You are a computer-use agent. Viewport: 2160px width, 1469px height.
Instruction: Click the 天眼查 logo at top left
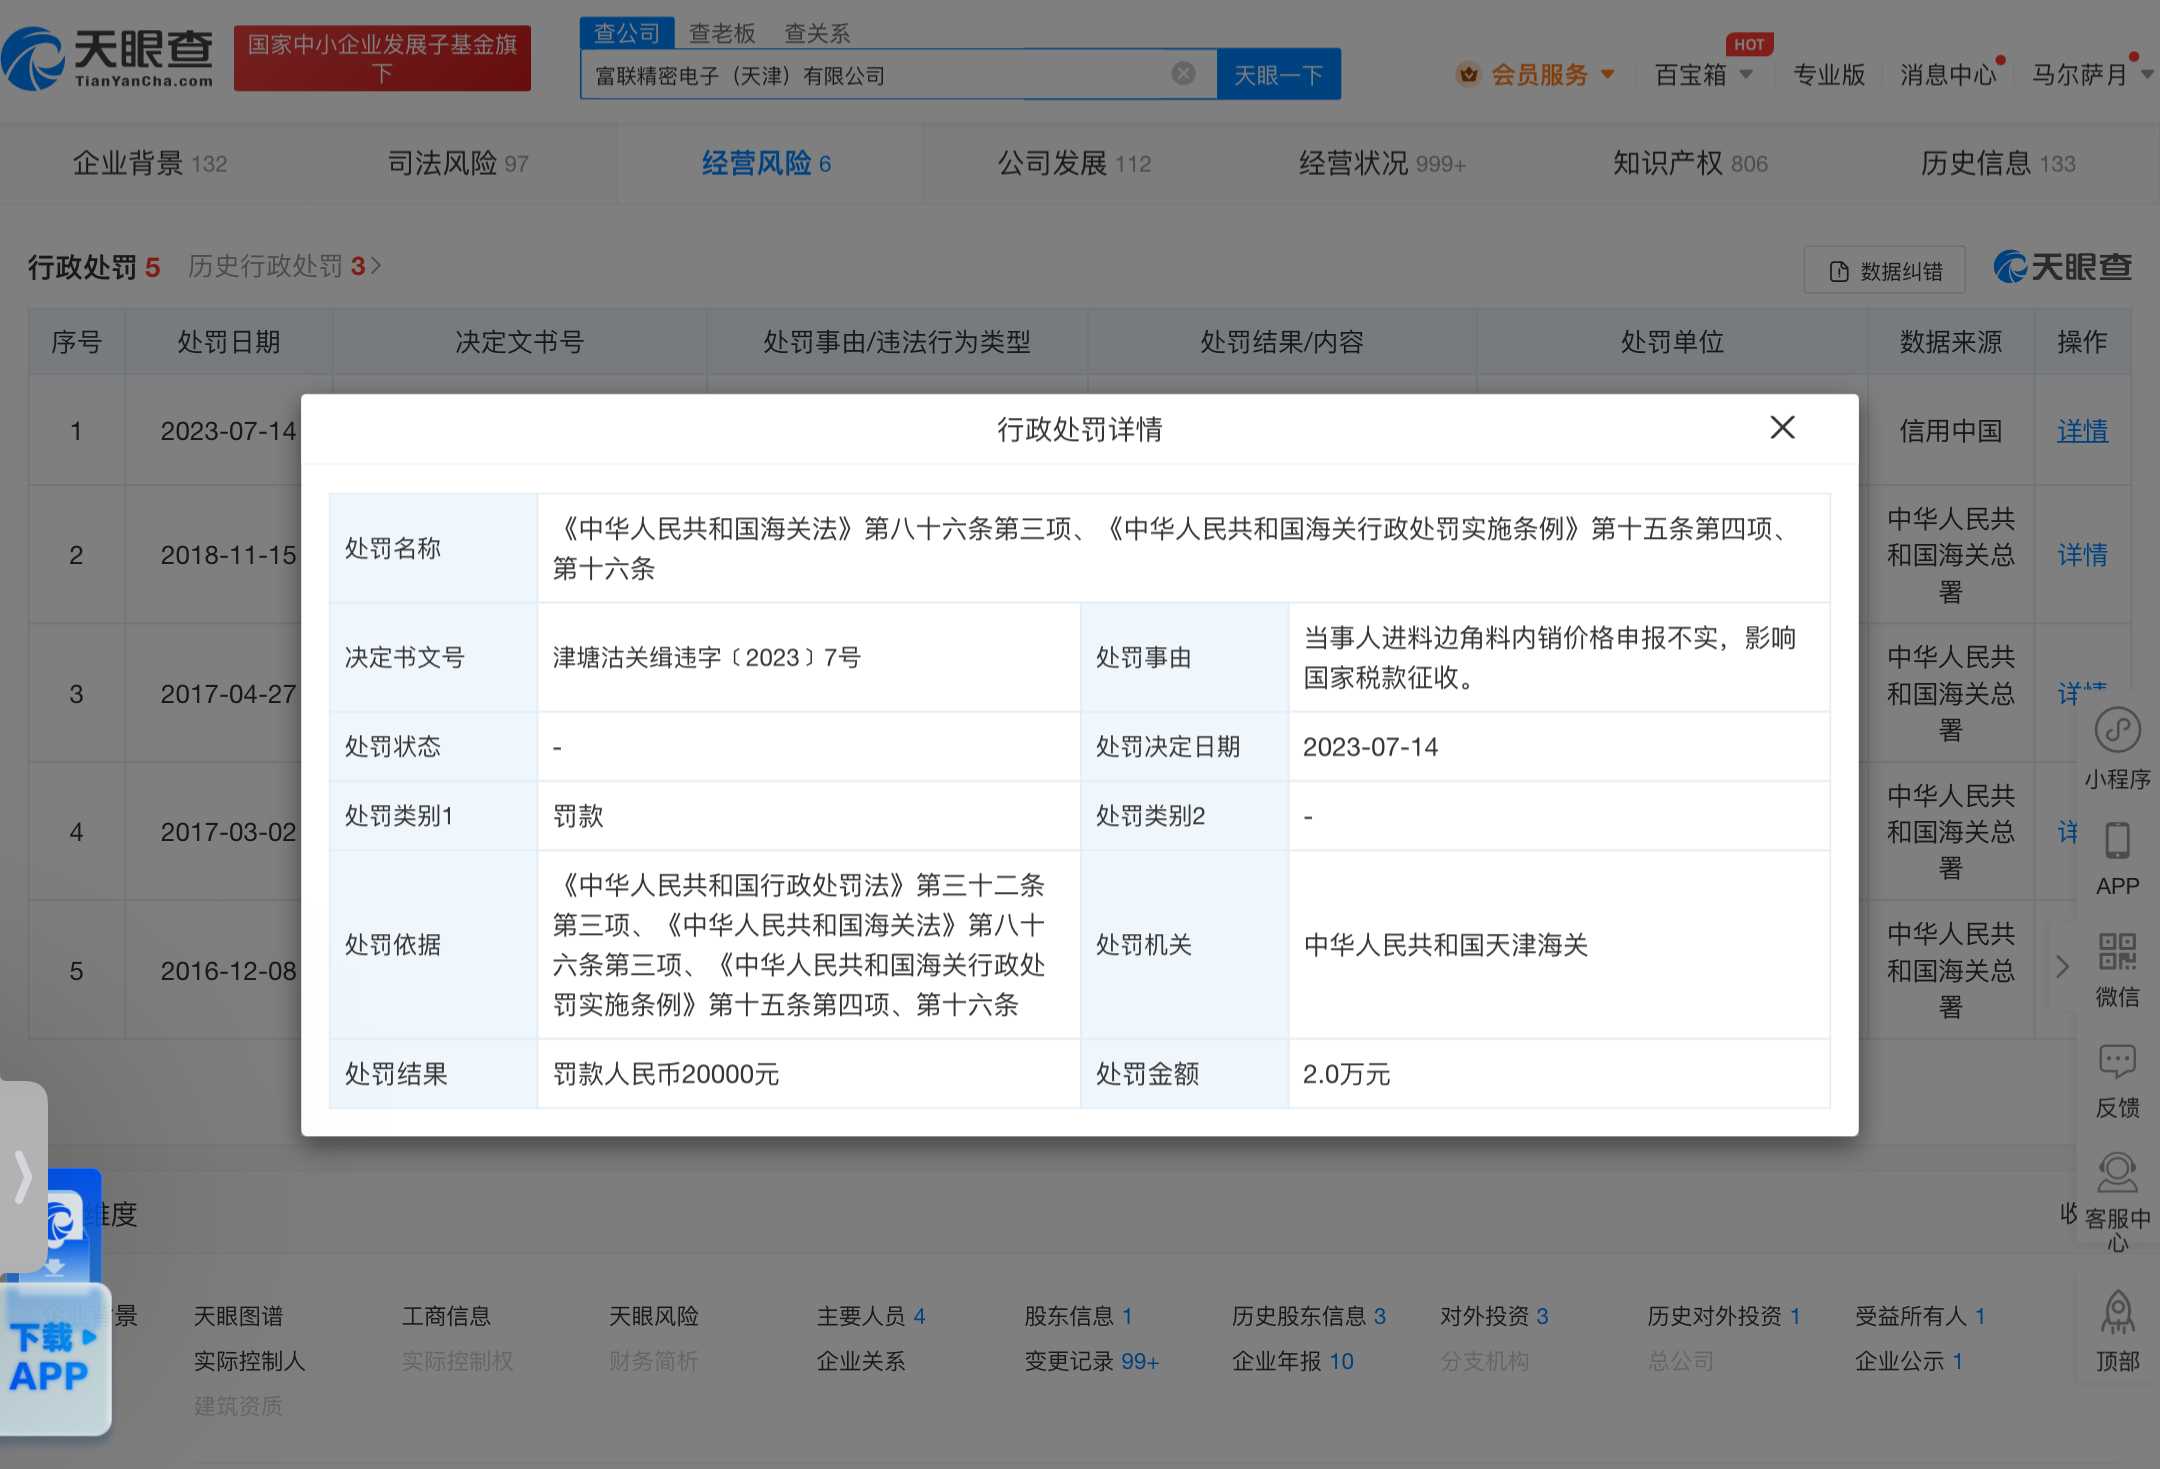(108, 58)
